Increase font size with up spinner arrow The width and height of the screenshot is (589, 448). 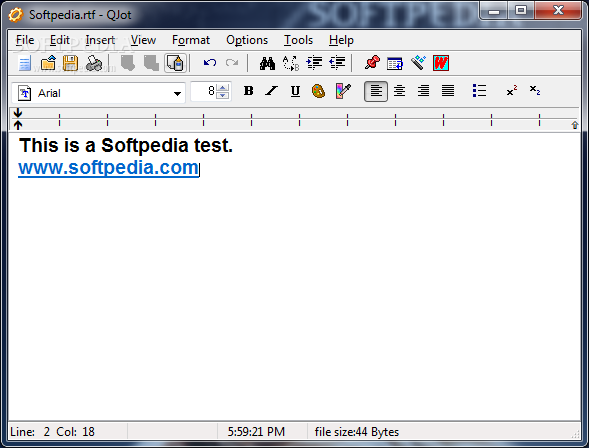click(223, 88)
